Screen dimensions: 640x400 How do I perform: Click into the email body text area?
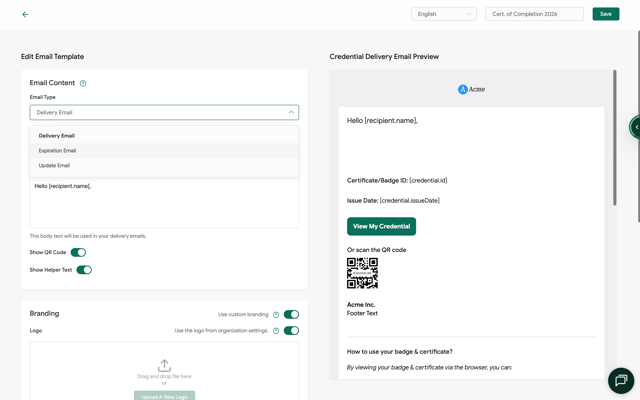pyautogui.click(x=164, y=203)
